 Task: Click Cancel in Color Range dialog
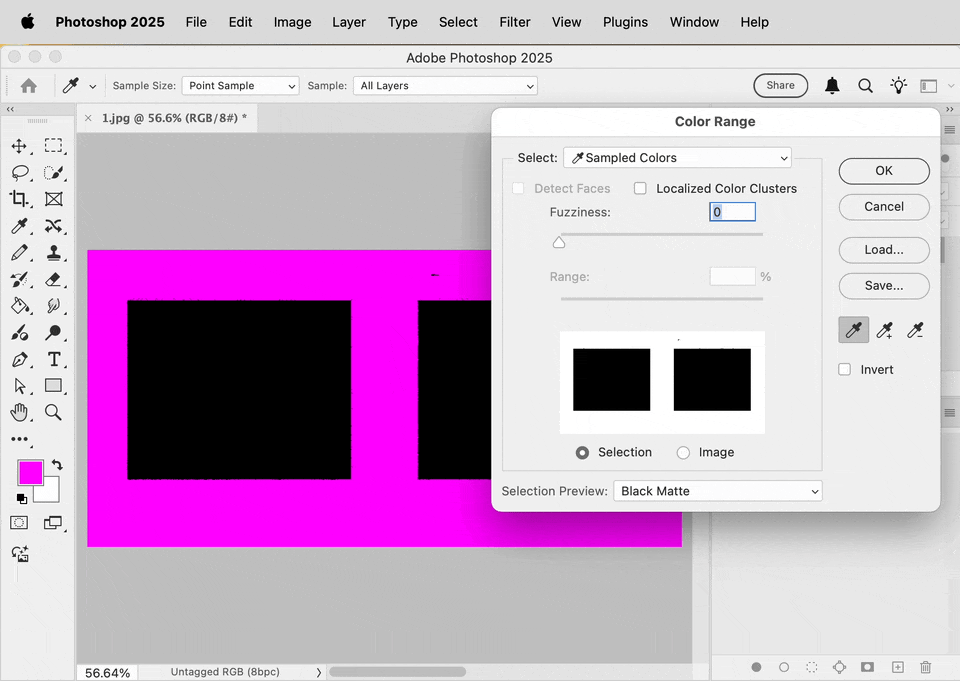884,207
